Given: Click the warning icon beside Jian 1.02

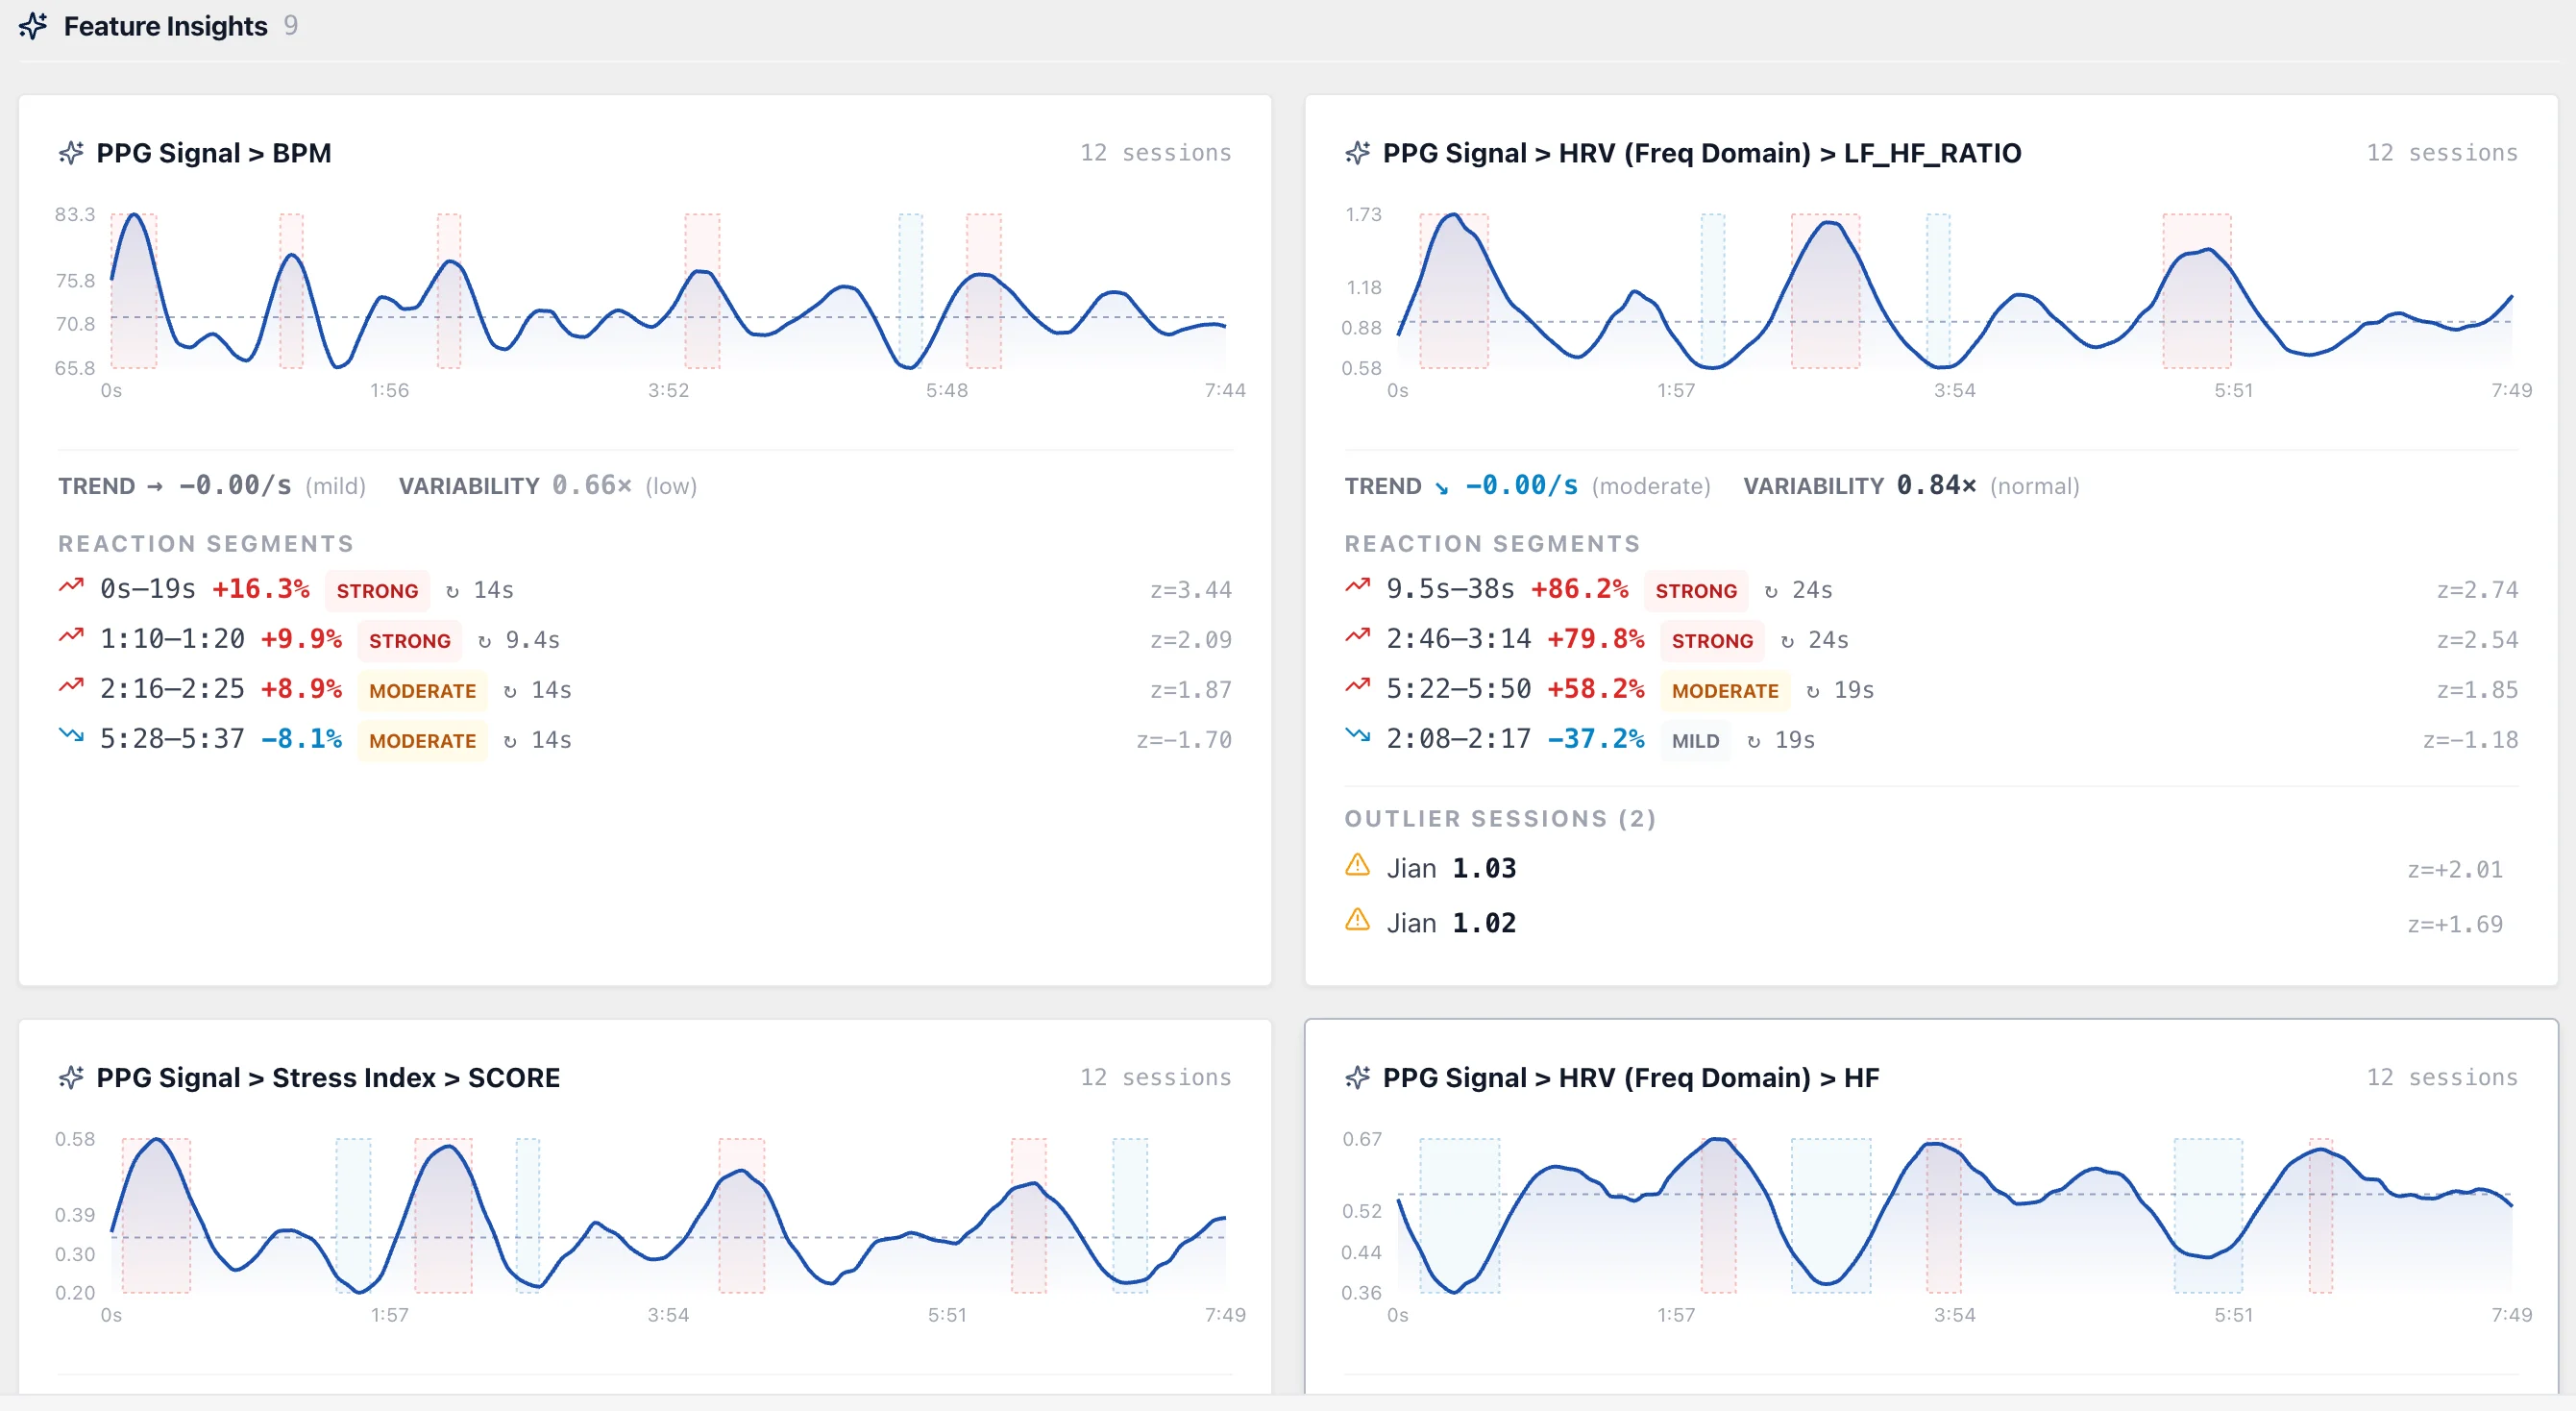Looking at the screenshot, I should [x=1357, y=920].
